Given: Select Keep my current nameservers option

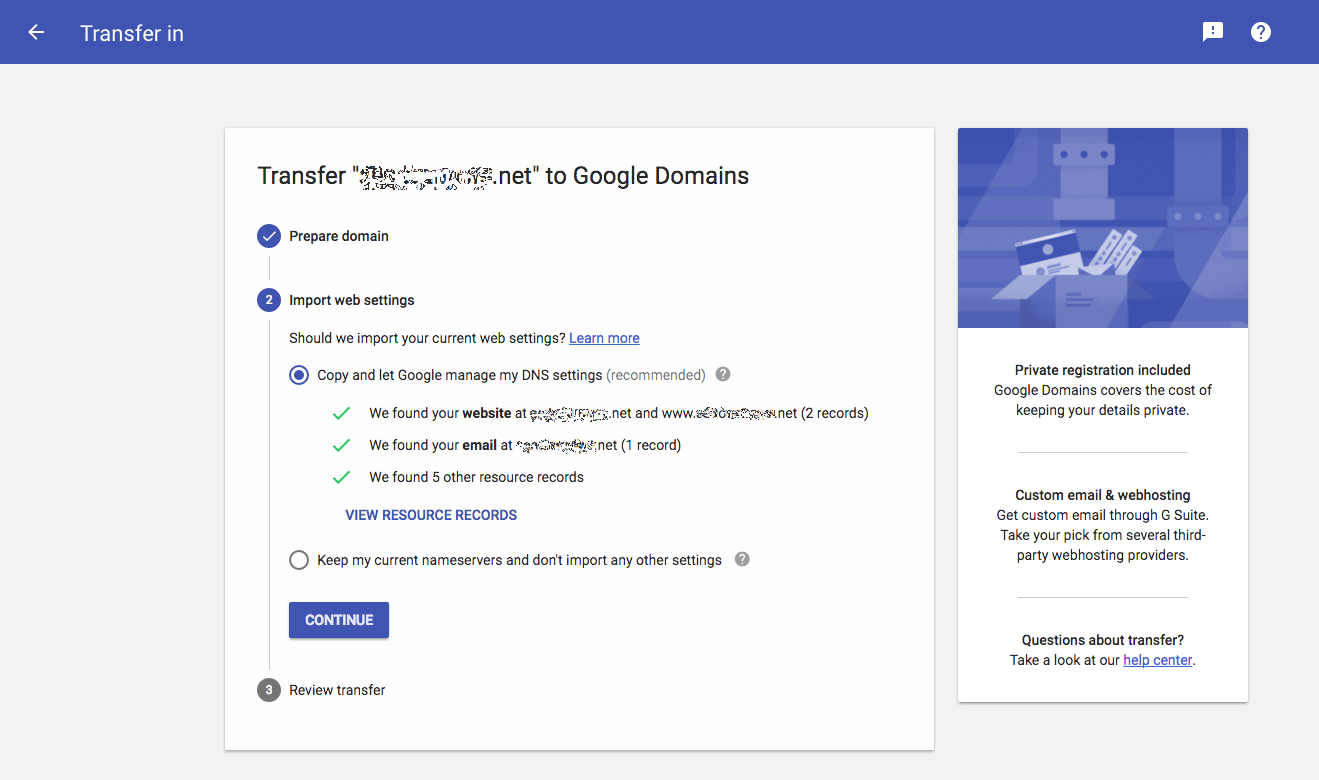Looking at the screenshot, I should tap(299, 560).
